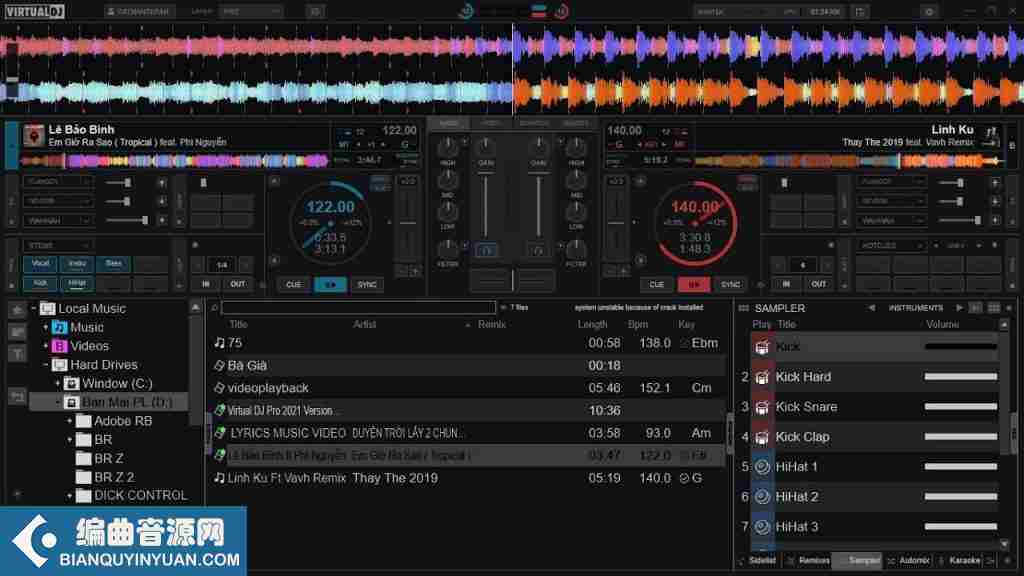Play or pause the right deck
This screenshot has width=1024, height=576.
click(694, 284)
